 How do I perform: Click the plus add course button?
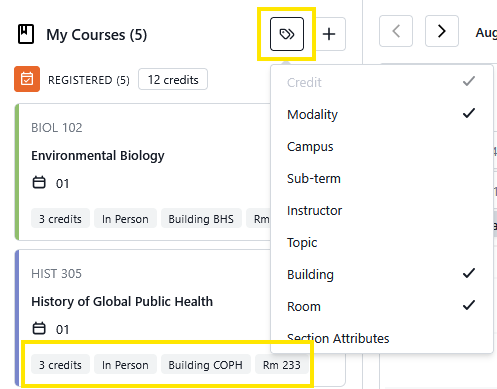tap(329, 34)
